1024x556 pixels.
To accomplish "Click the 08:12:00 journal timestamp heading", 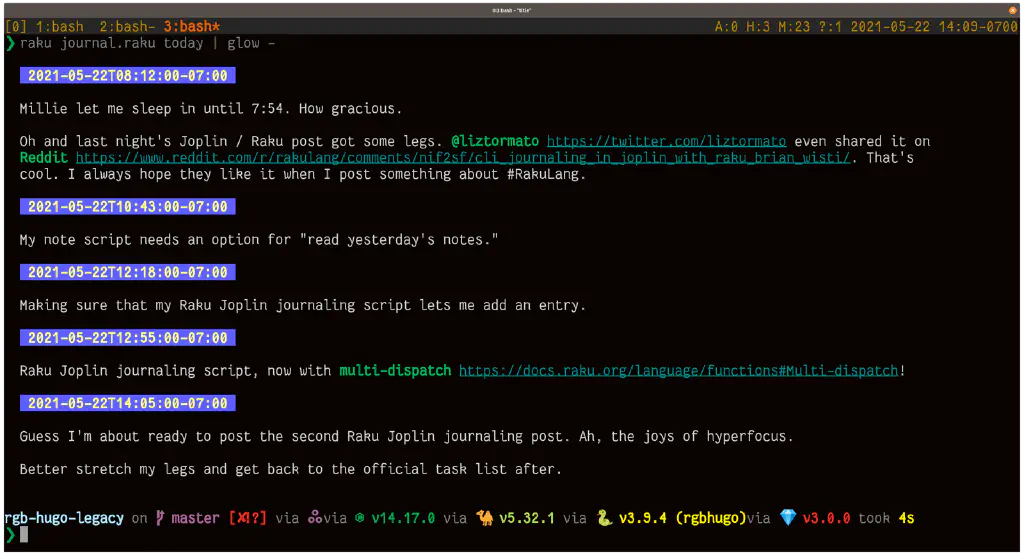I will point(127,75).
